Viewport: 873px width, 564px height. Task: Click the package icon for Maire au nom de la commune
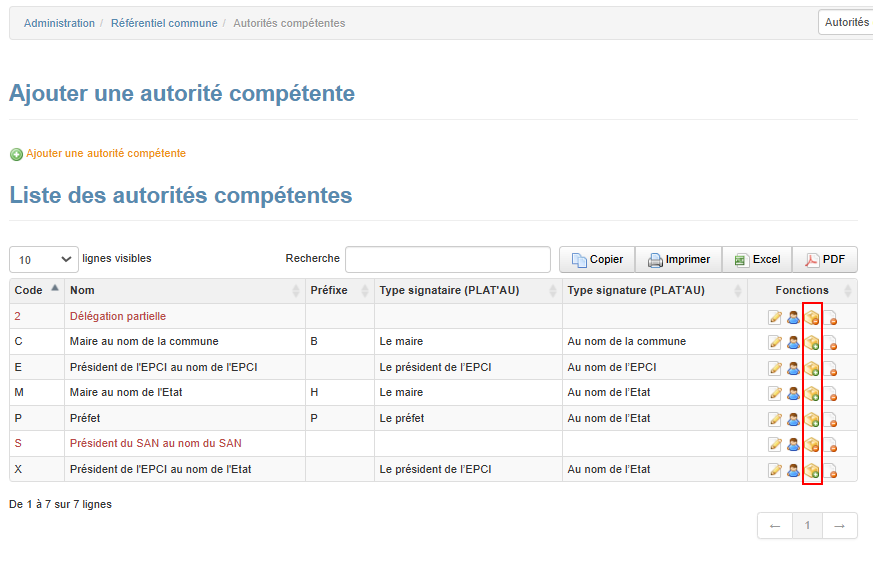point(812,342)
